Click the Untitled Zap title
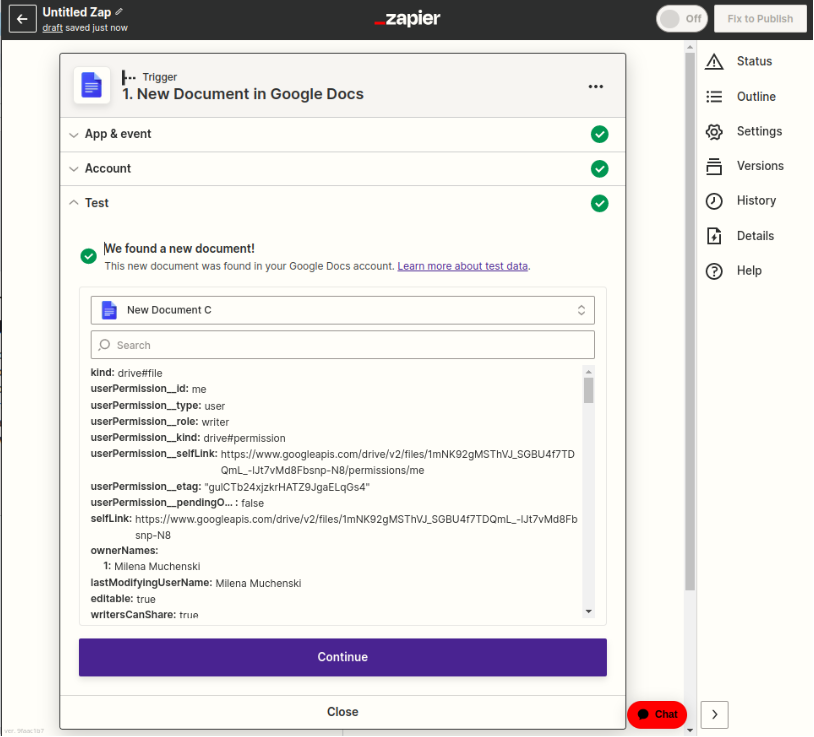Image resolution: width=814 pixels, height=737 pixels. point(77,12)
